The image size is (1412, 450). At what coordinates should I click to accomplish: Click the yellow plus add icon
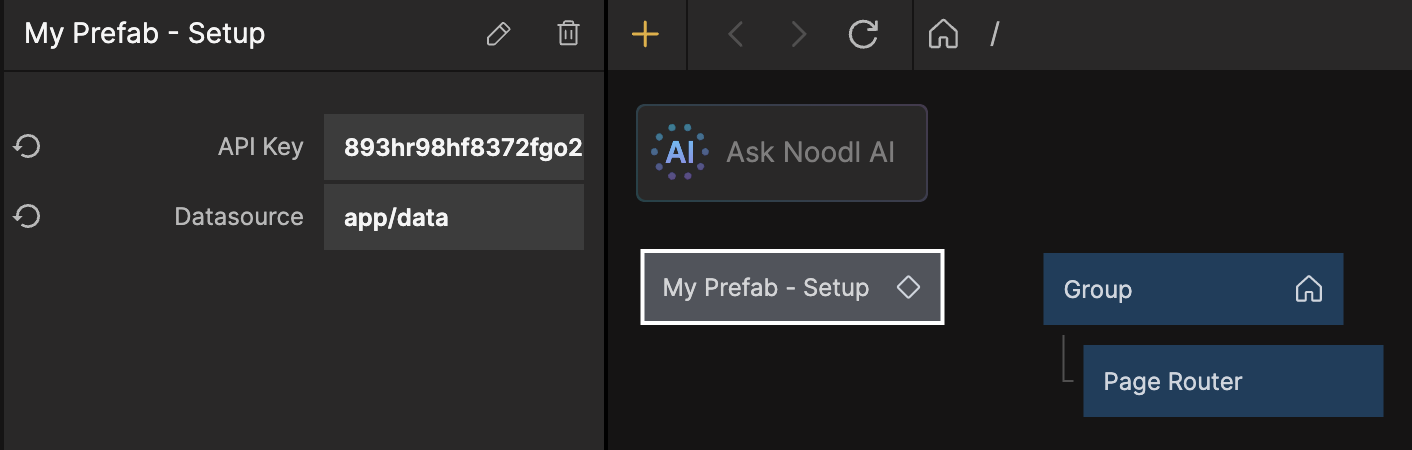[x=646, y=35]
